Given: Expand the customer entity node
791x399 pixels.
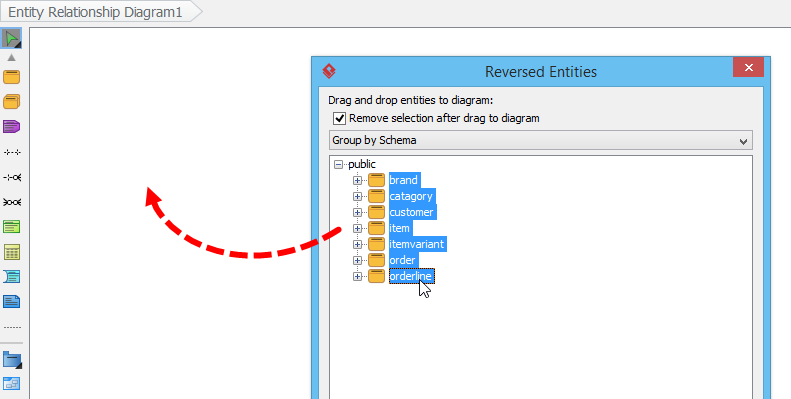Looking at the screenshot, I should pyautogui.click(x=357, y=212).
